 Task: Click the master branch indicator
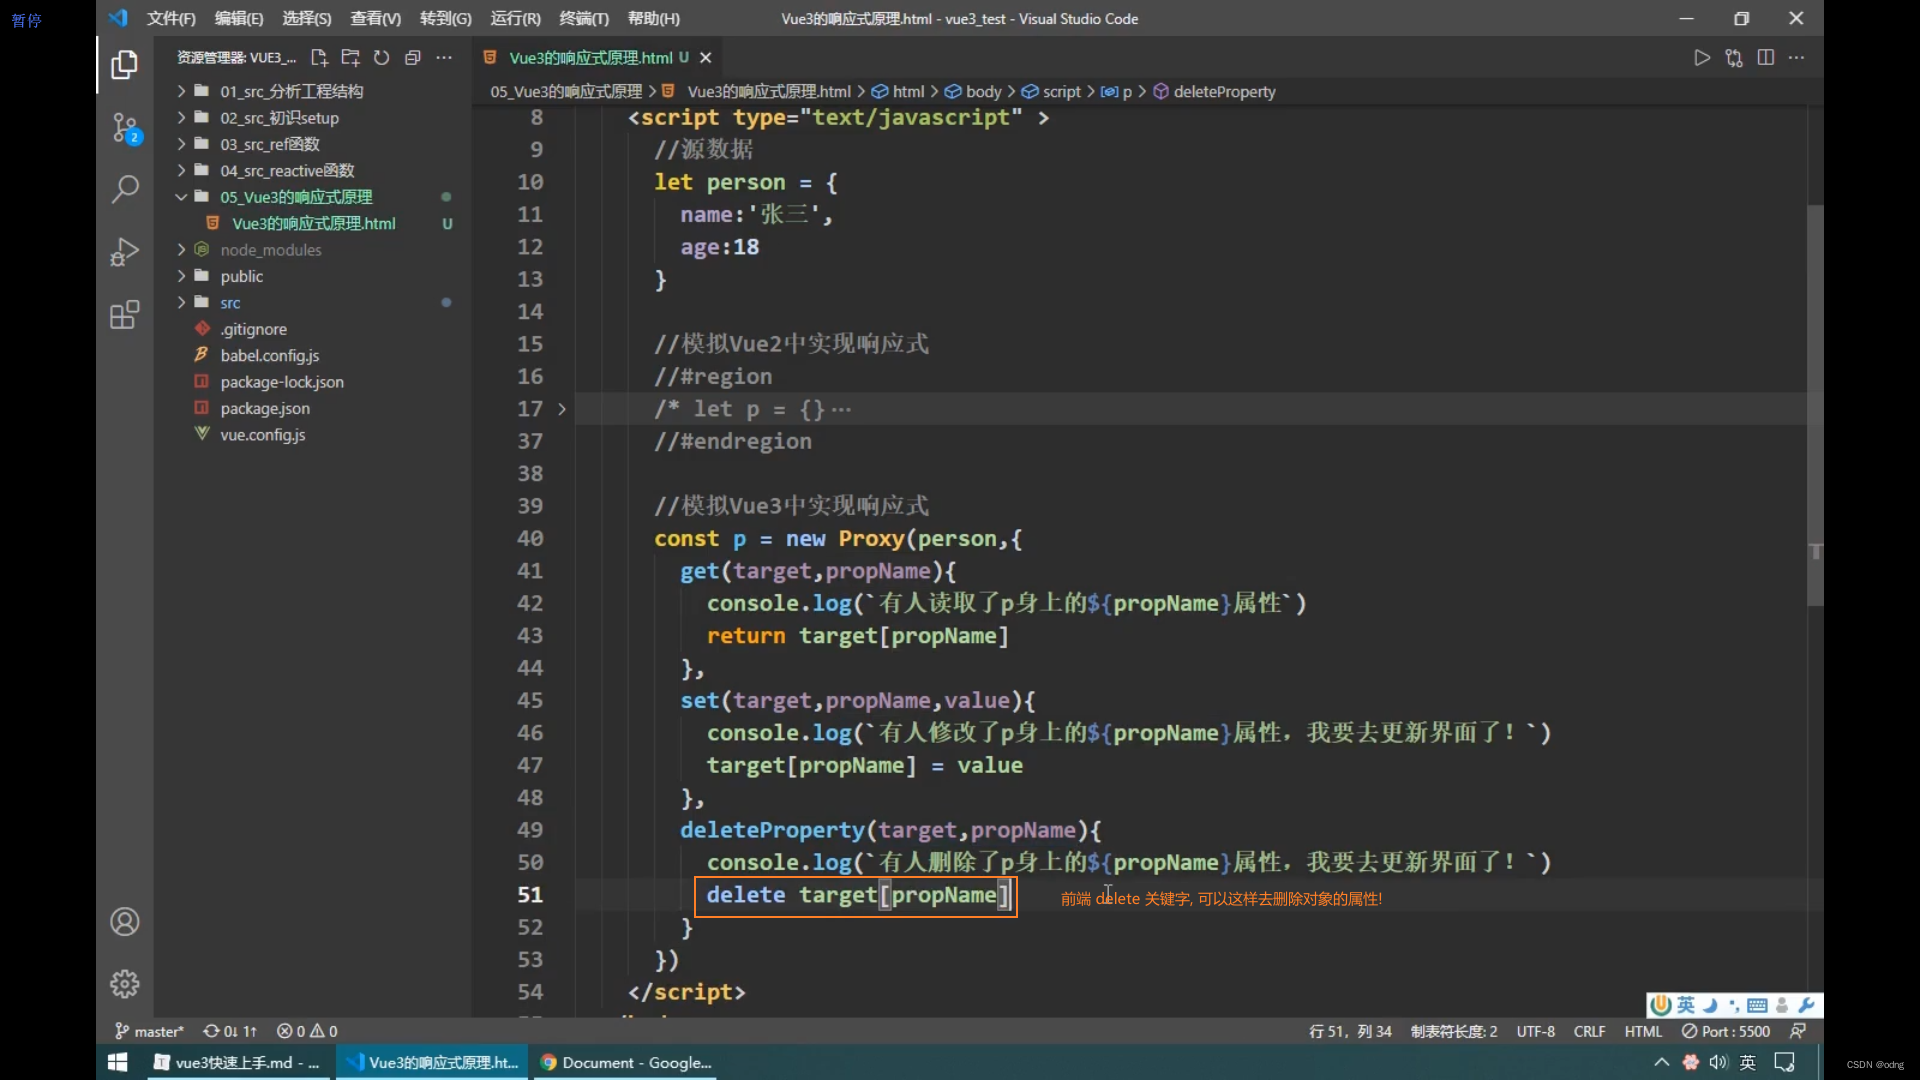click(149, 1031)
